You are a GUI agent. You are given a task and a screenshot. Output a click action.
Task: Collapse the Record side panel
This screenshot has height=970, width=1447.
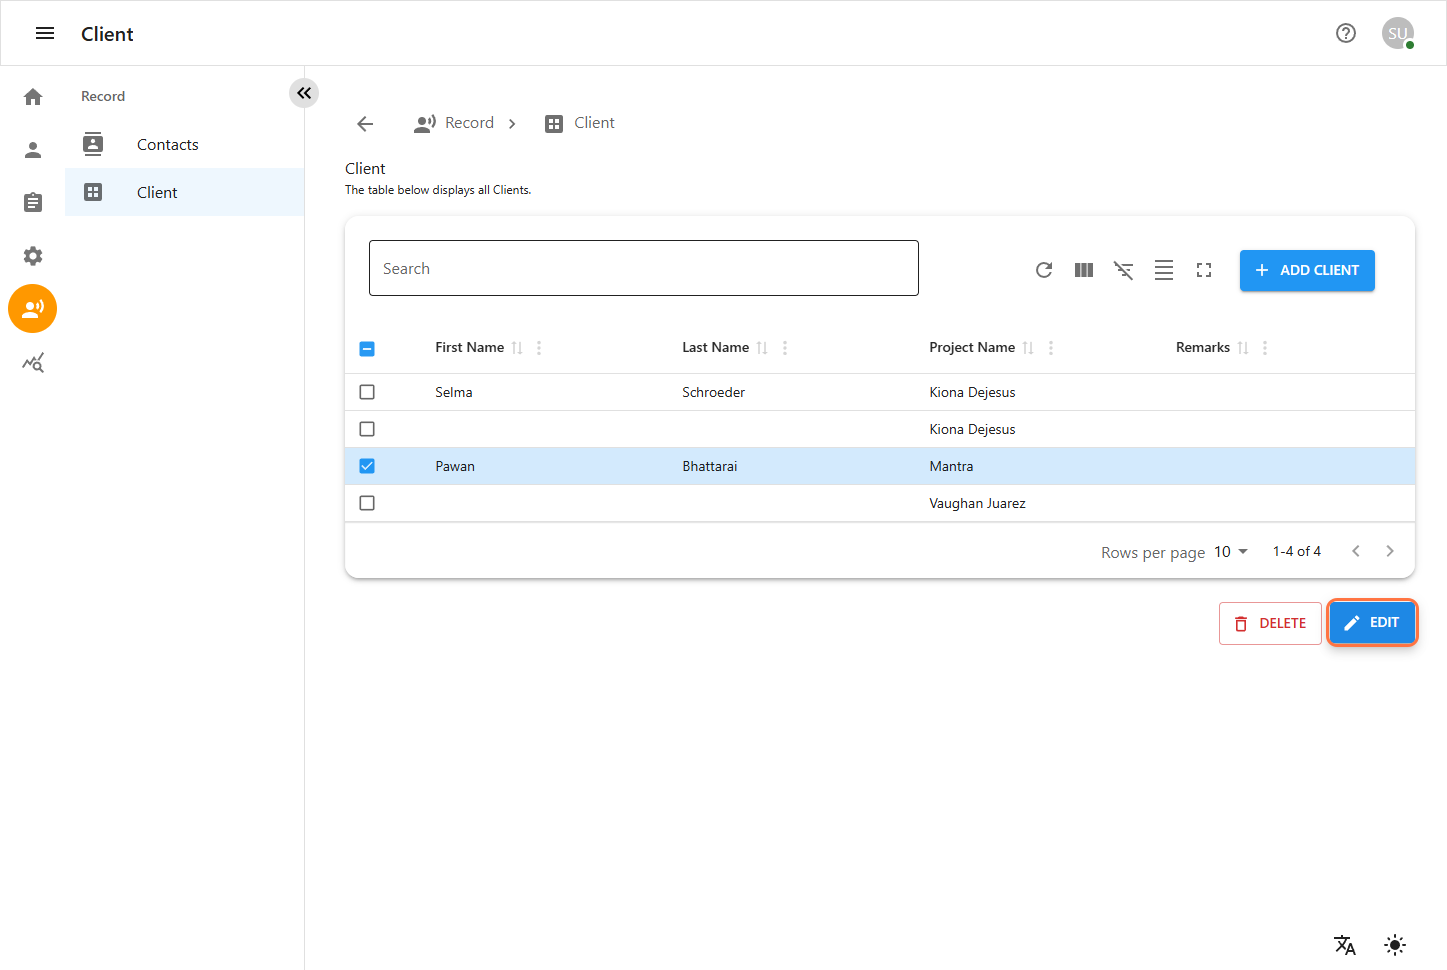tap(304, 93)
